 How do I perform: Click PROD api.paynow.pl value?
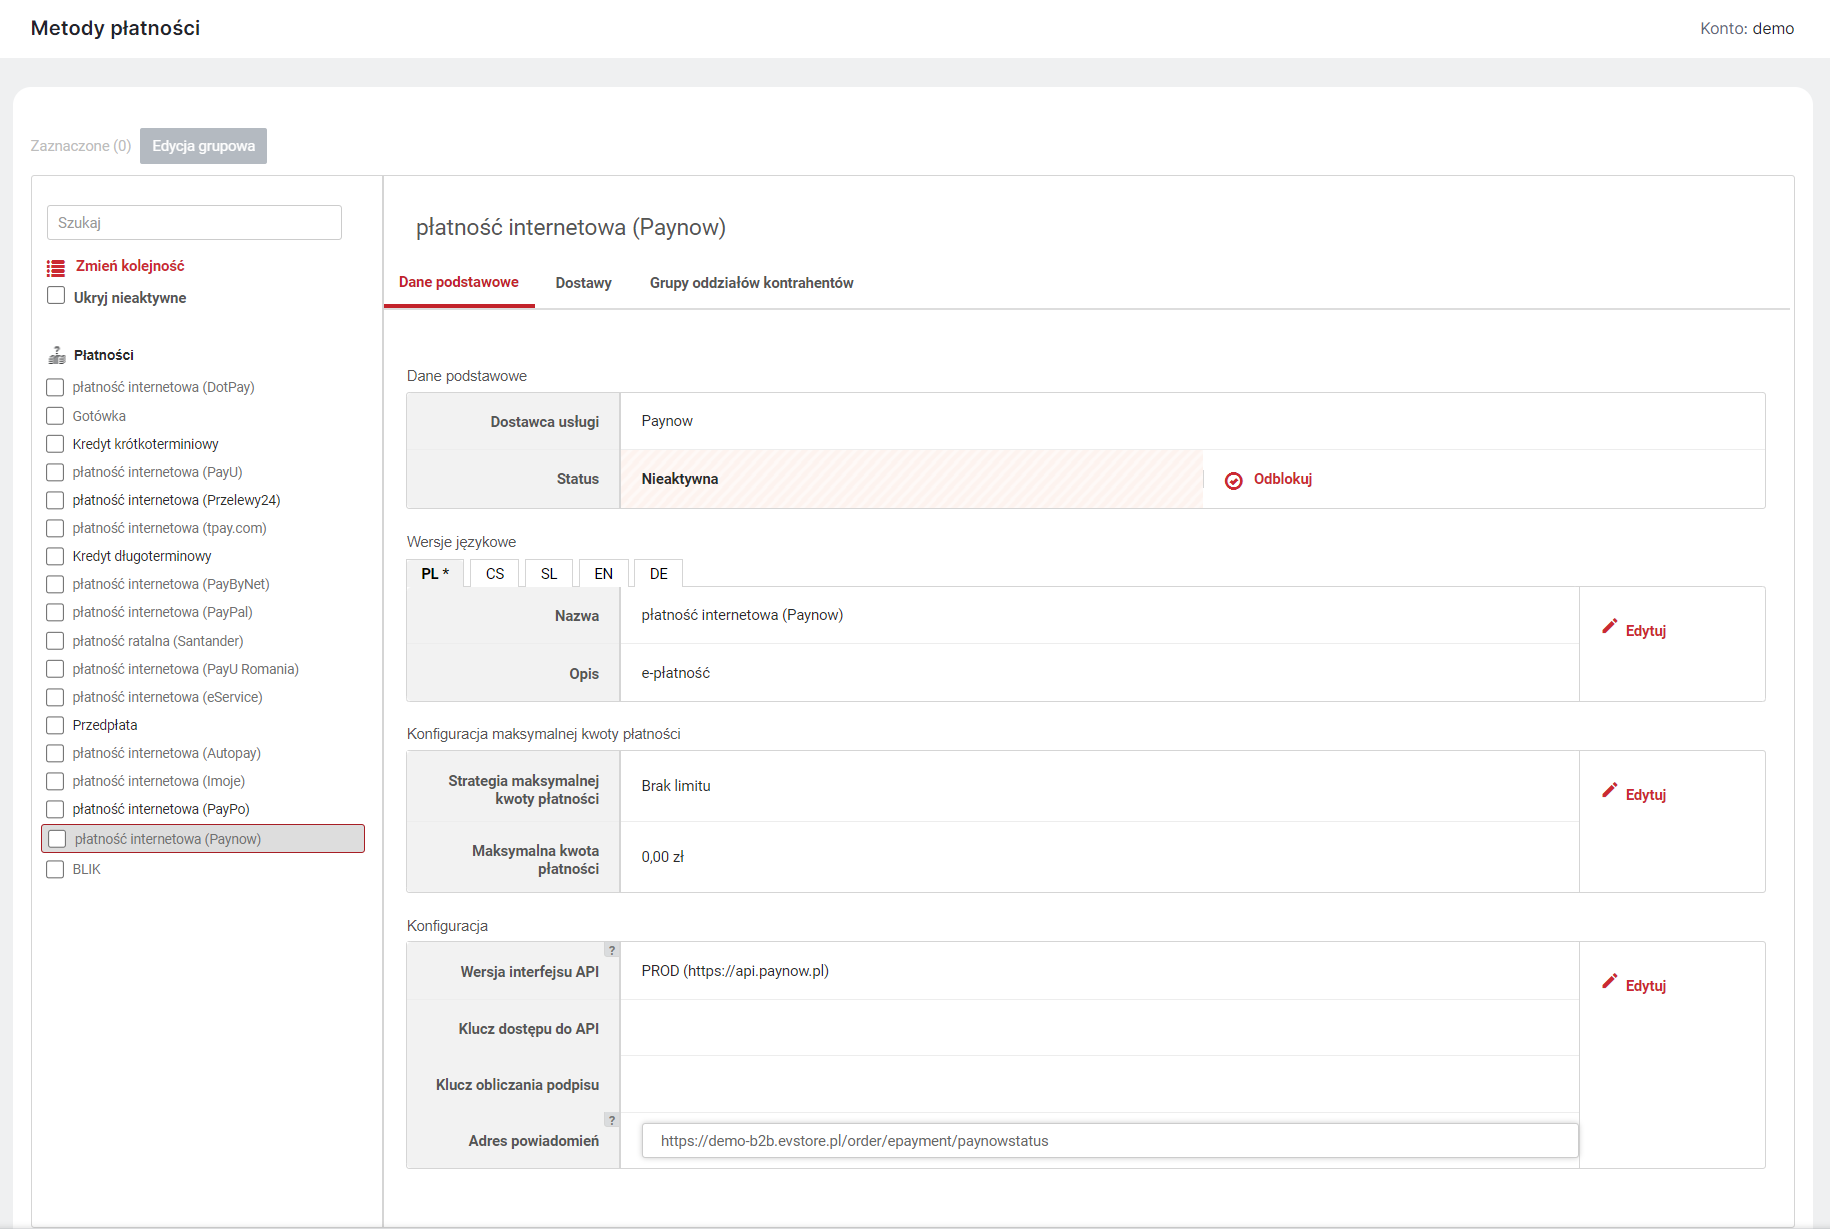pos(735,971)
